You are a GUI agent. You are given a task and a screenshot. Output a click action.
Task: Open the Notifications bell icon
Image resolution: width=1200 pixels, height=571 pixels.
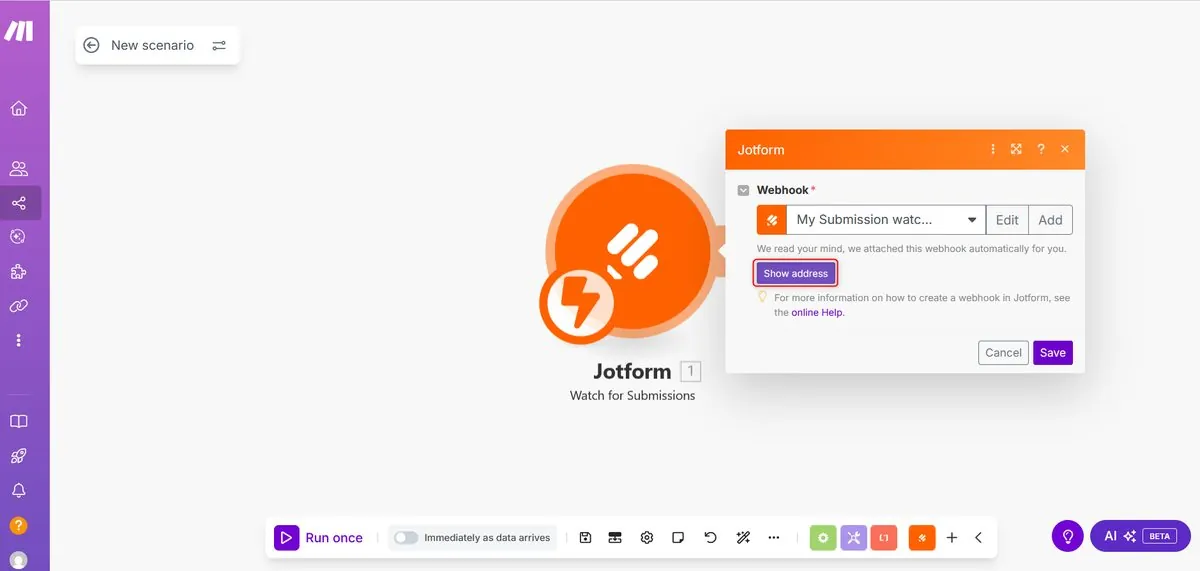[x=18, y=491]
